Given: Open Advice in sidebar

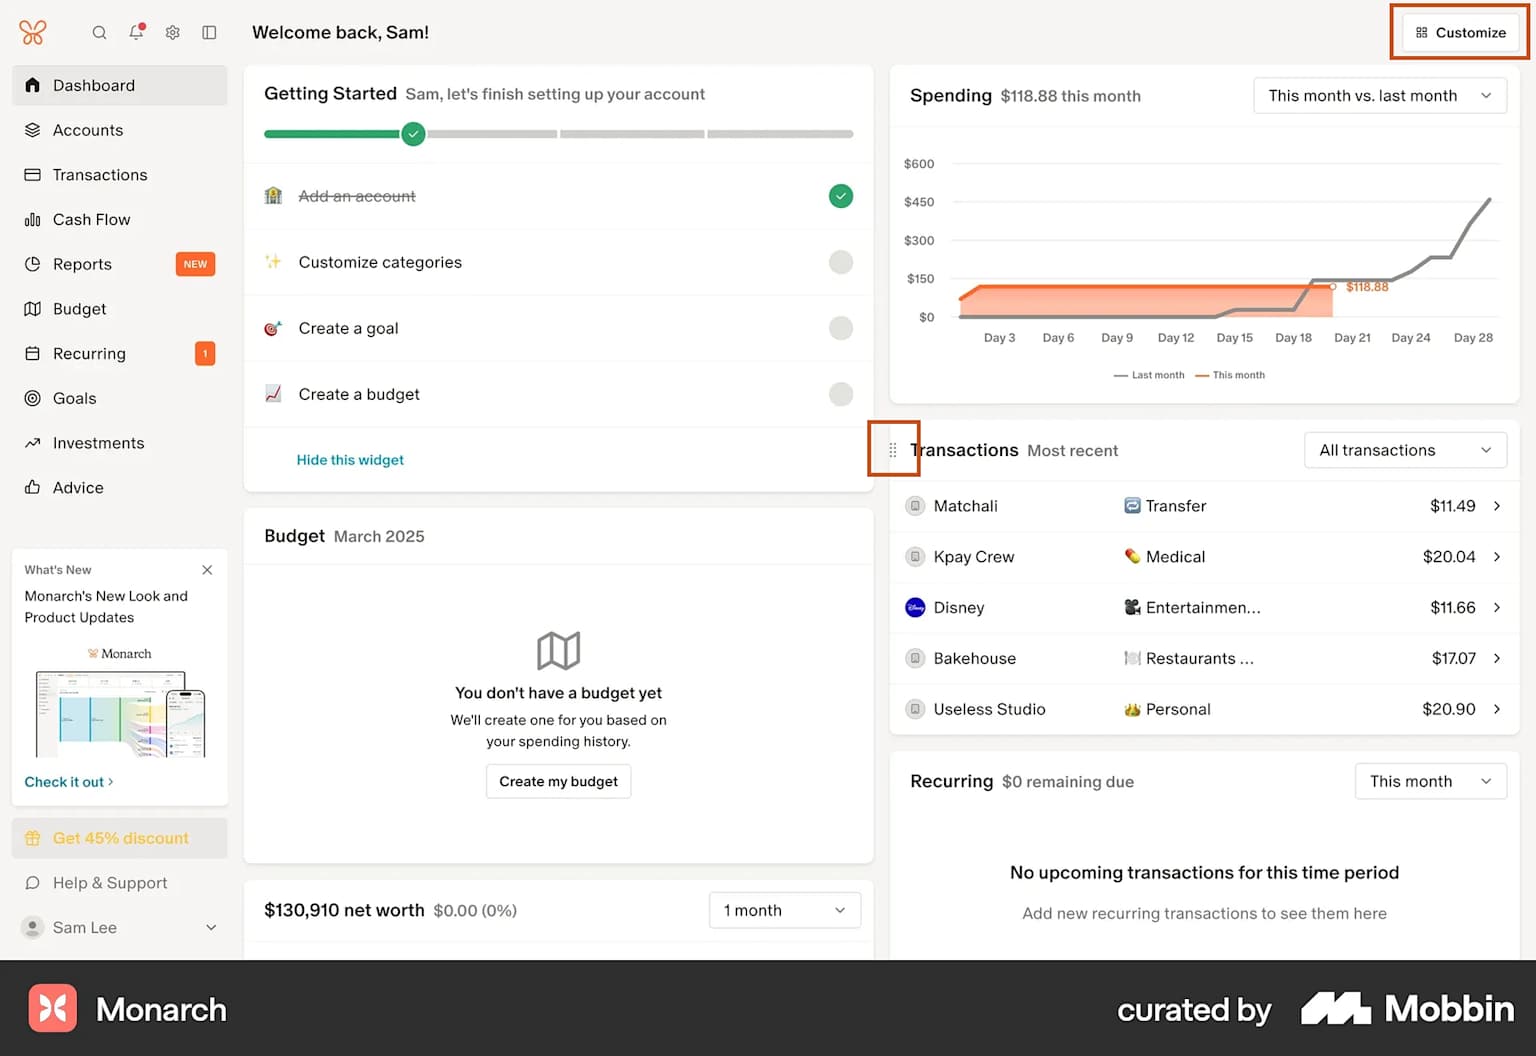Looking at the screenshot, I should pyautogui.click(x=119, y=487).
